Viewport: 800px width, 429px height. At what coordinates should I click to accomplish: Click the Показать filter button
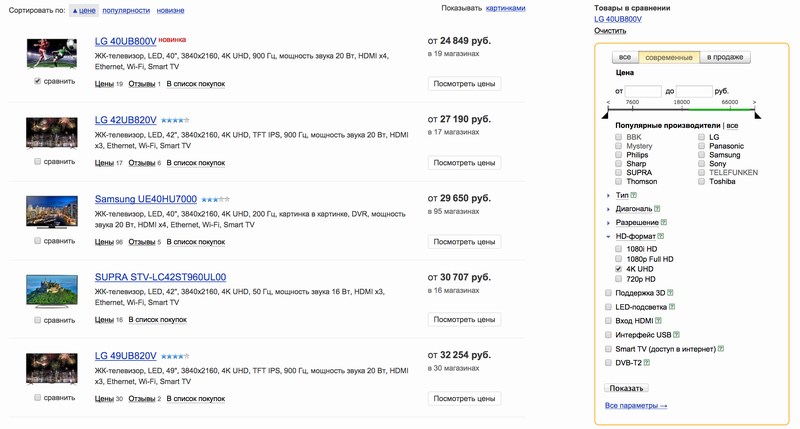[x=627, y=388]
